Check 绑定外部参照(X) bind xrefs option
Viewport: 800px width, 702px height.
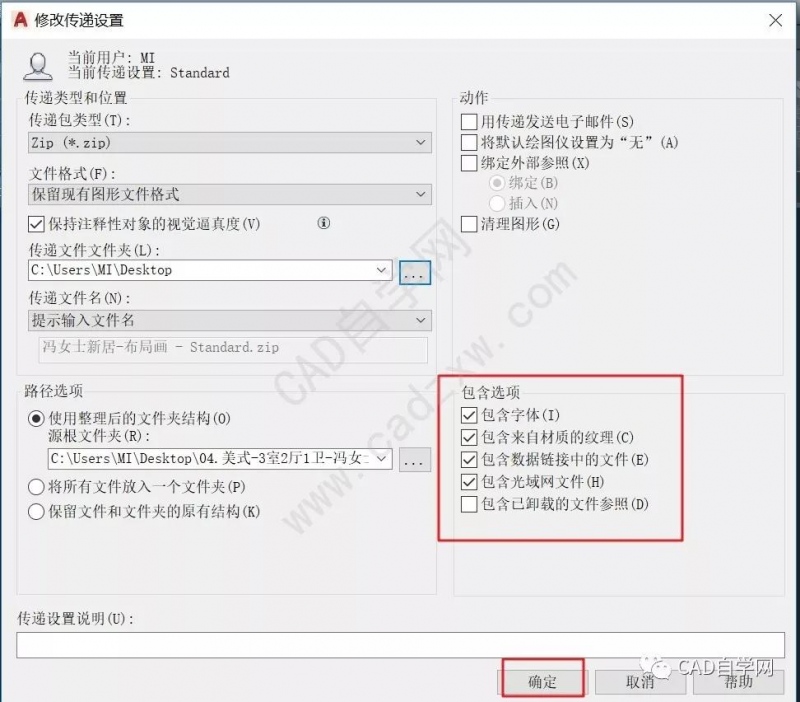coord(469,163)
